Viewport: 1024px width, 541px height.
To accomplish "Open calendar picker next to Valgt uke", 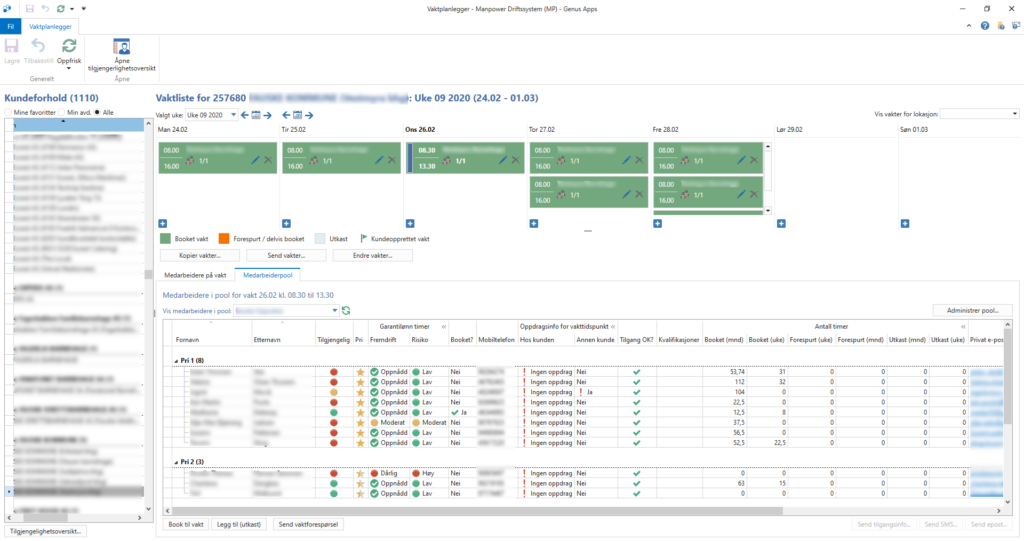I will point(257,115).
